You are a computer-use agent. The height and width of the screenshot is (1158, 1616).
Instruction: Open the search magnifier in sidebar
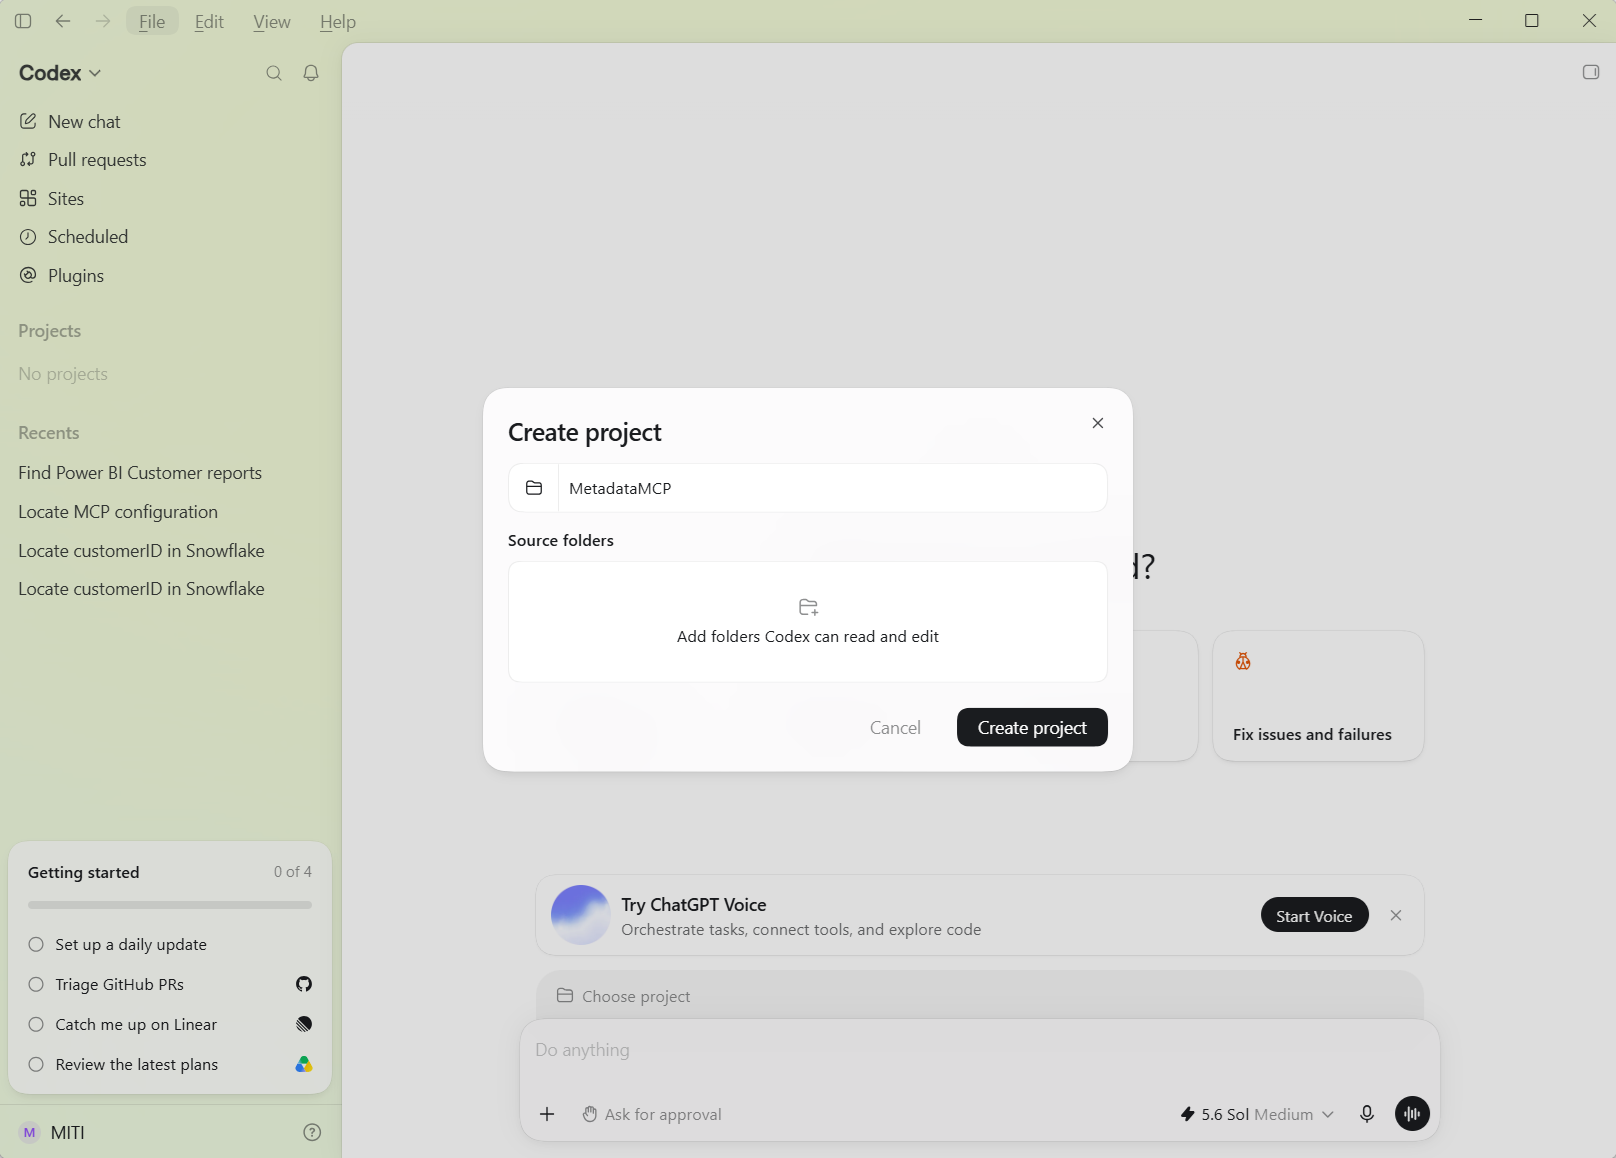pos(274,73)
